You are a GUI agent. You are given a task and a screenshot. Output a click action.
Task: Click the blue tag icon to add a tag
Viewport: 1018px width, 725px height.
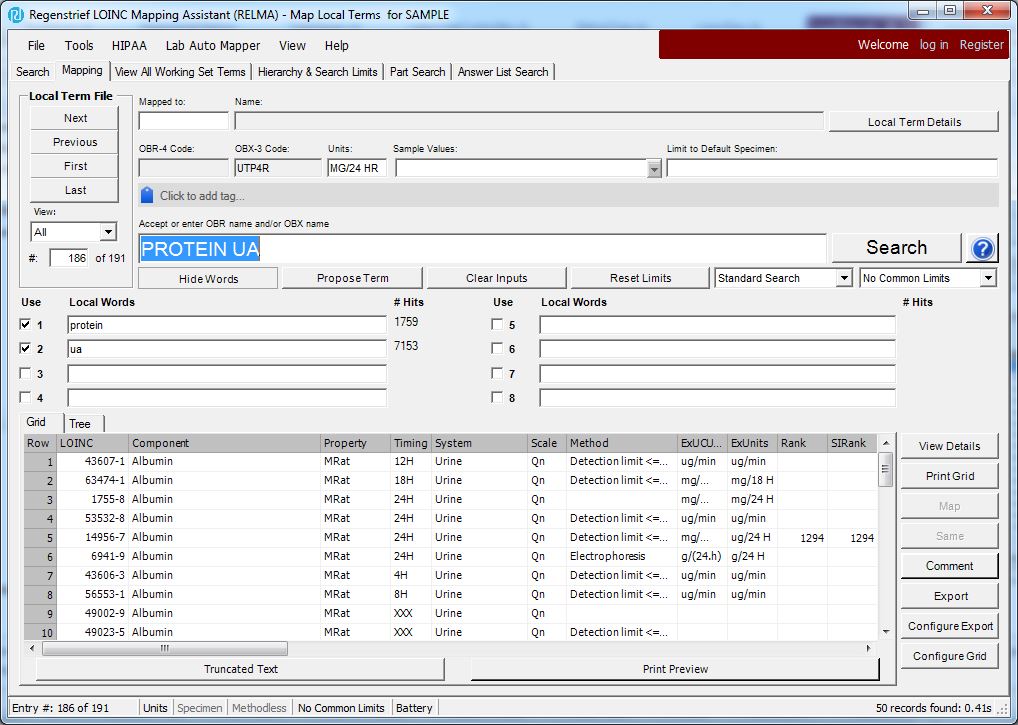[x=147, y=195]
